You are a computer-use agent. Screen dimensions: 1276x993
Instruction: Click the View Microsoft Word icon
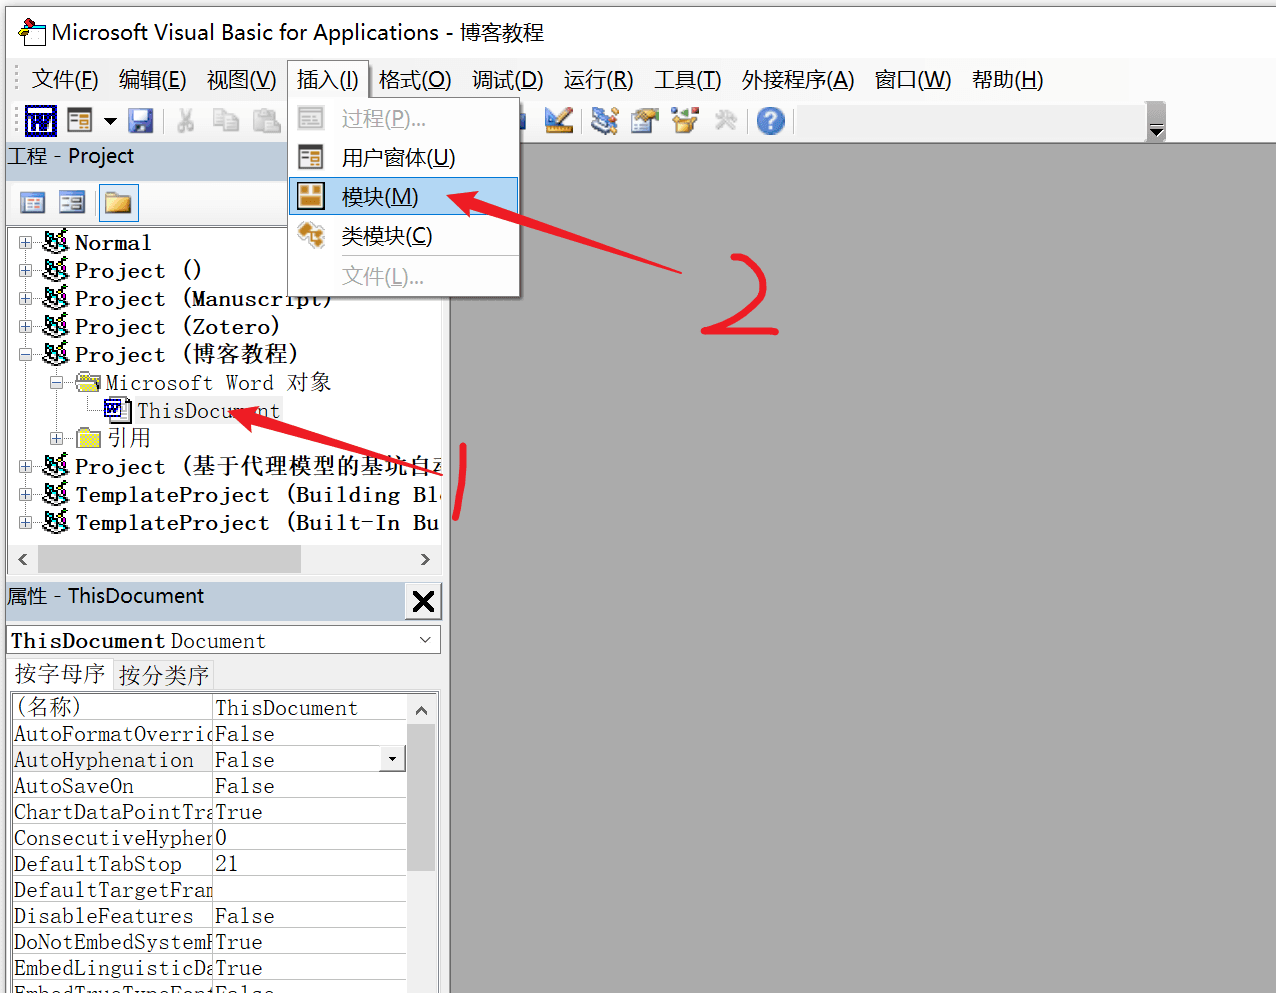pyautogui.click(x=41, y=121)
